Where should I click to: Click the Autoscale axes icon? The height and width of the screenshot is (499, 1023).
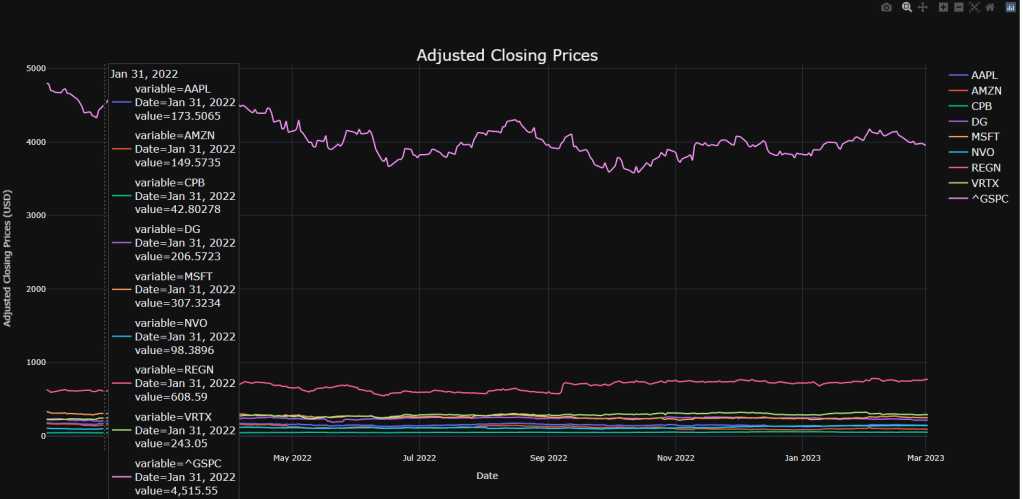(x=974, y=7)
